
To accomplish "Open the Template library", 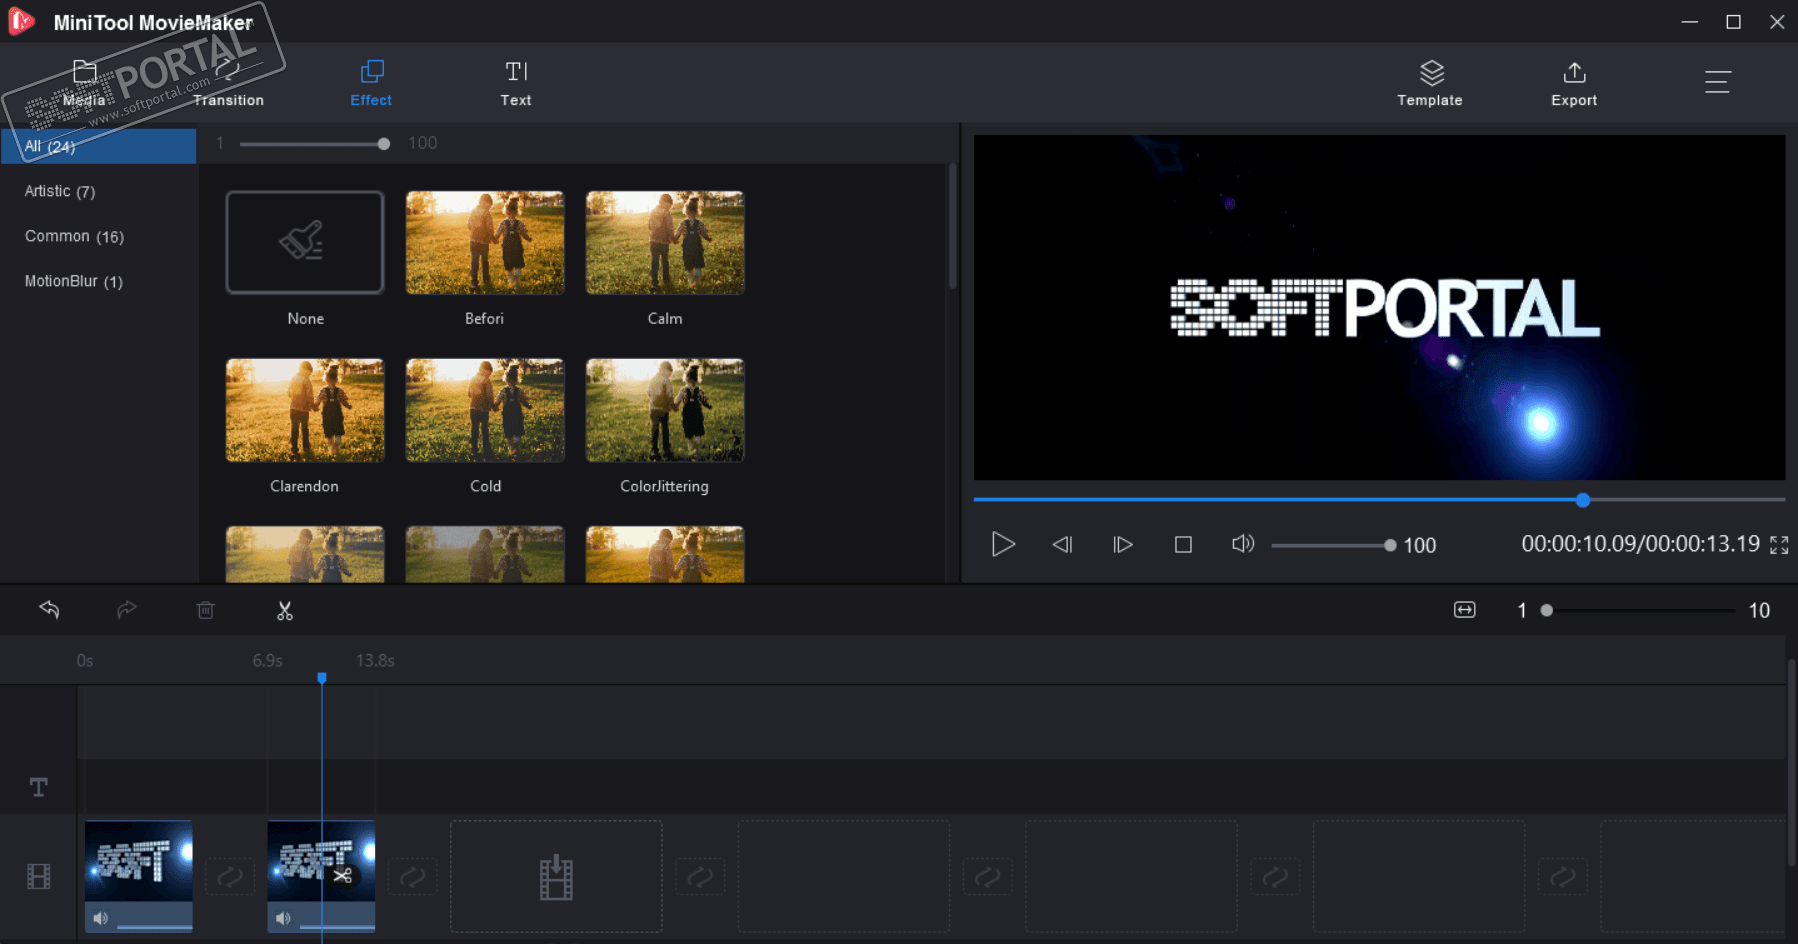I will (x=1430, y=83).
